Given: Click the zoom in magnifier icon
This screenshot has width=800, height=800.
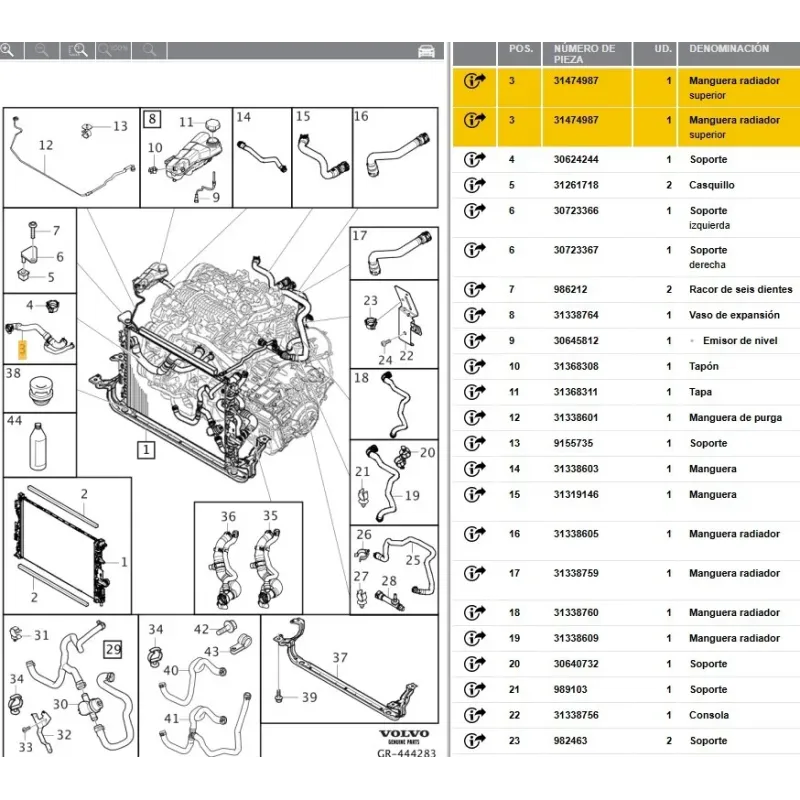Looking at the screenshot, I should coord(7,49).
